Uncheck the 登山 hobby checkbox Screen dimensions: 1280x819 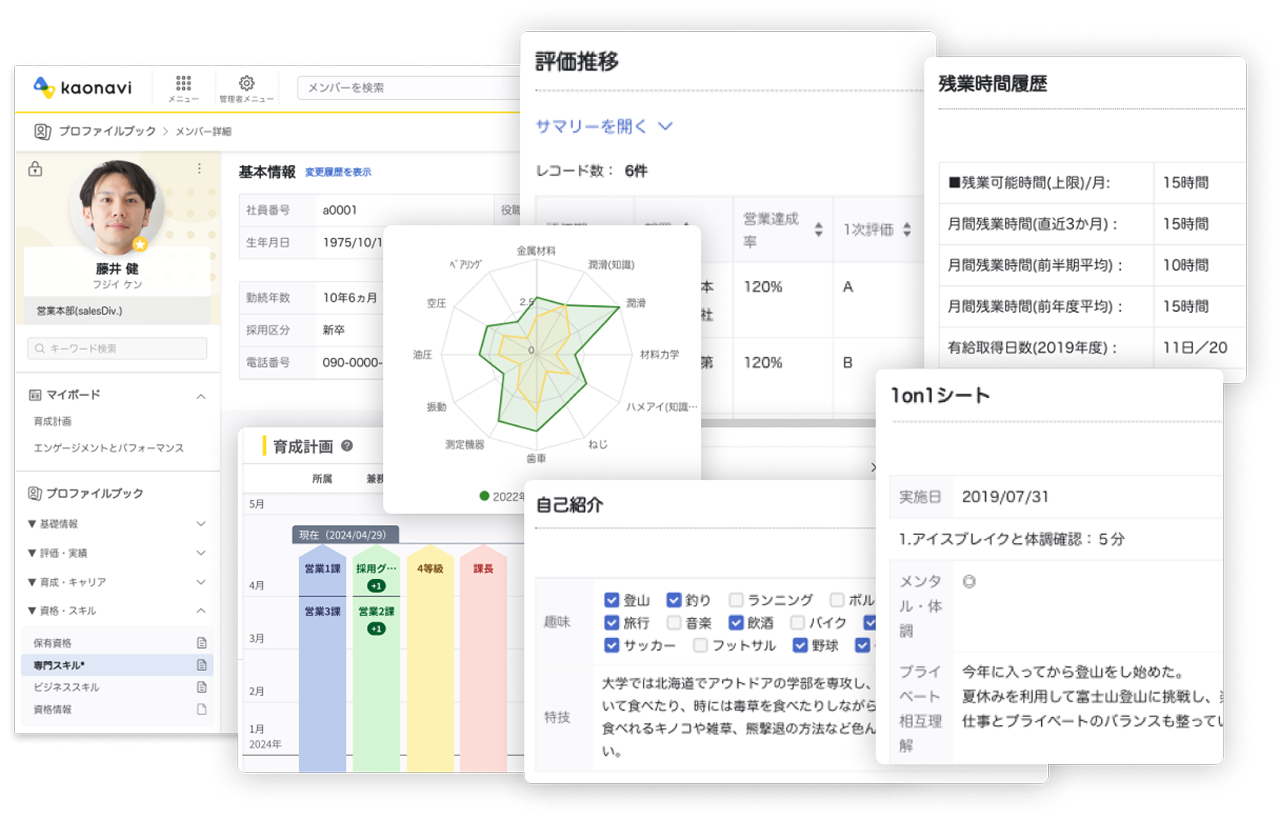[x=612, y=601]
